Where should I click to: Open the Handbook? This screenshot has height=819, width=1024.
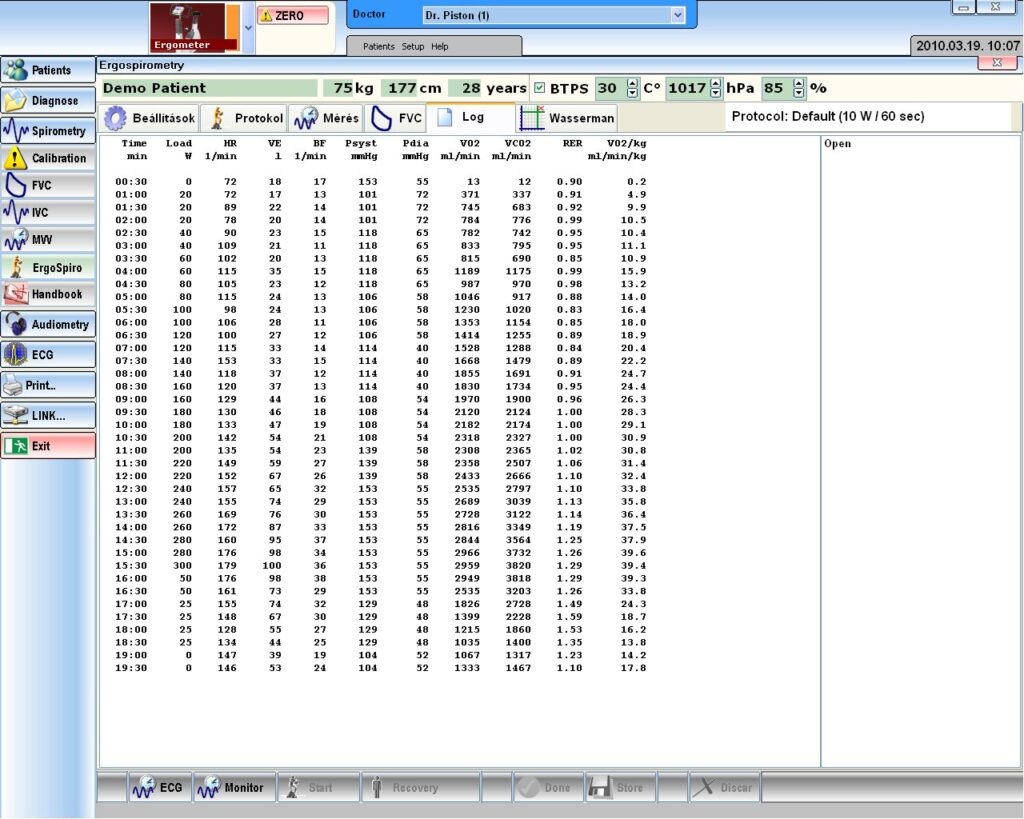tap(48, 294)
